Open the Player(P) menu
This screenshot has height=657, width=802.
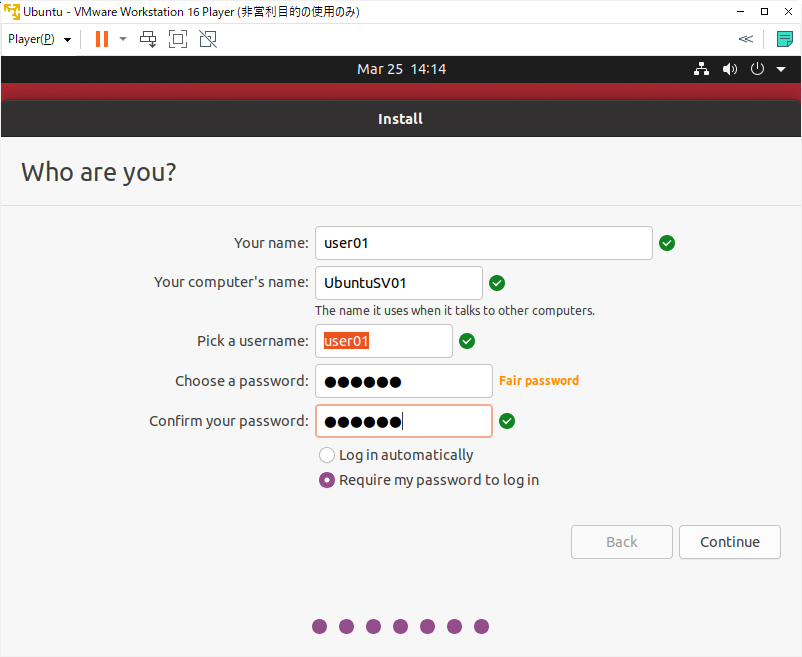pos(38,39)
